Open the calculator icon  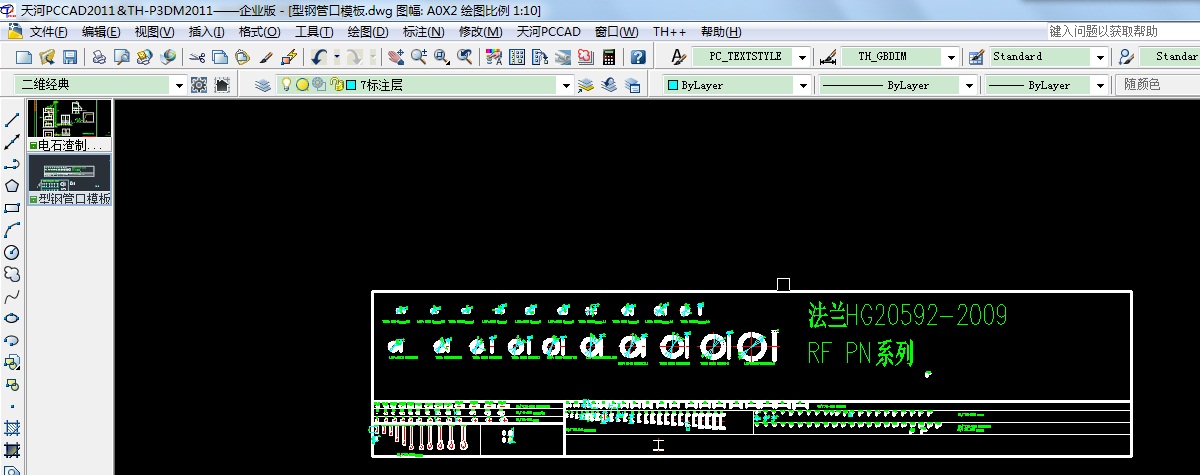click(x=609, y=57)
